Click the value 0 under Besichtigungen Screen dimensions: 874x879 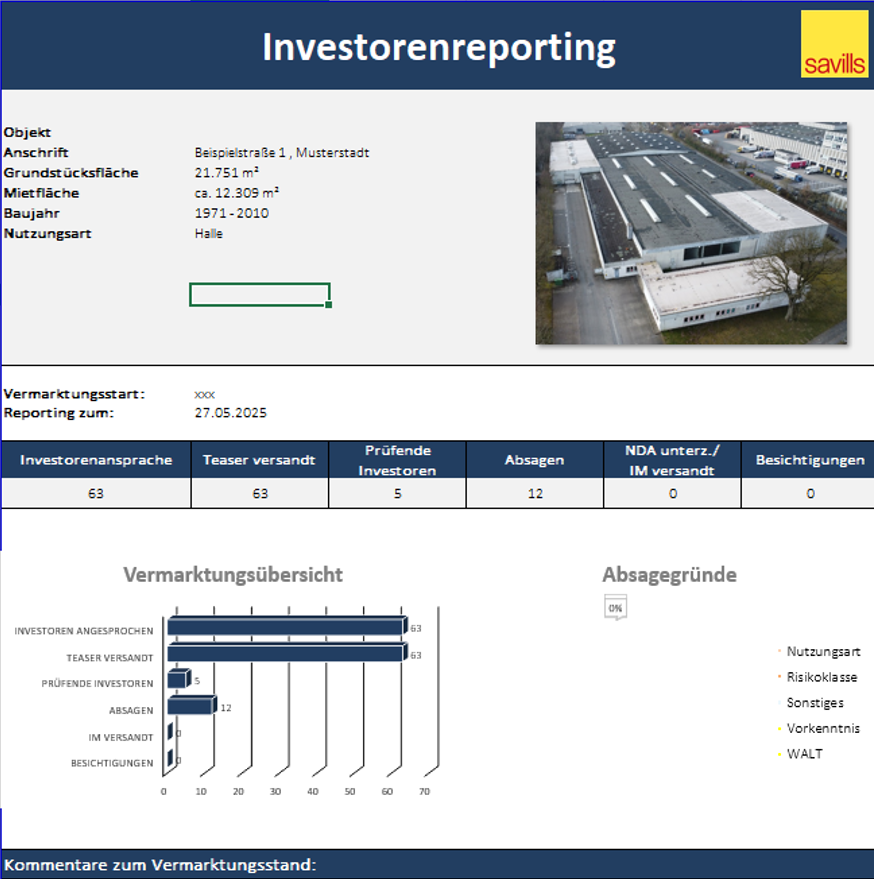pyautogui.click(x=809, y=493)
